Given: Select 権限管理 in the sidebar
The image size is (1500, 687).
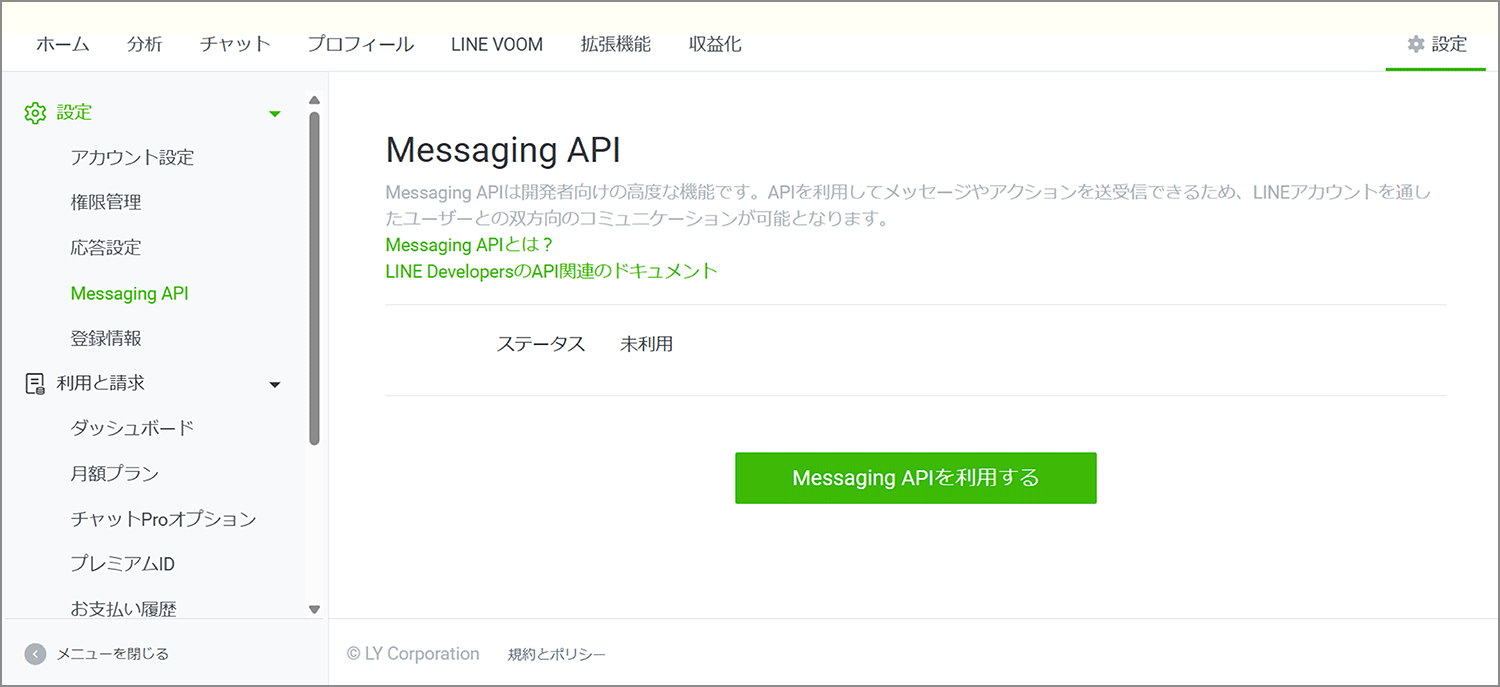Looking at the screenshot, I should (106, 202).
